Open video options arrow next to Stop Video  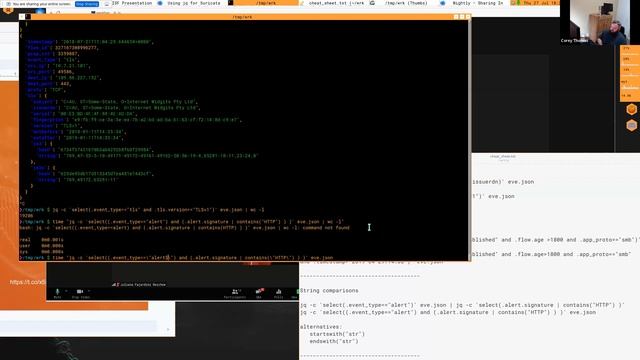click(x=89, y=291)
